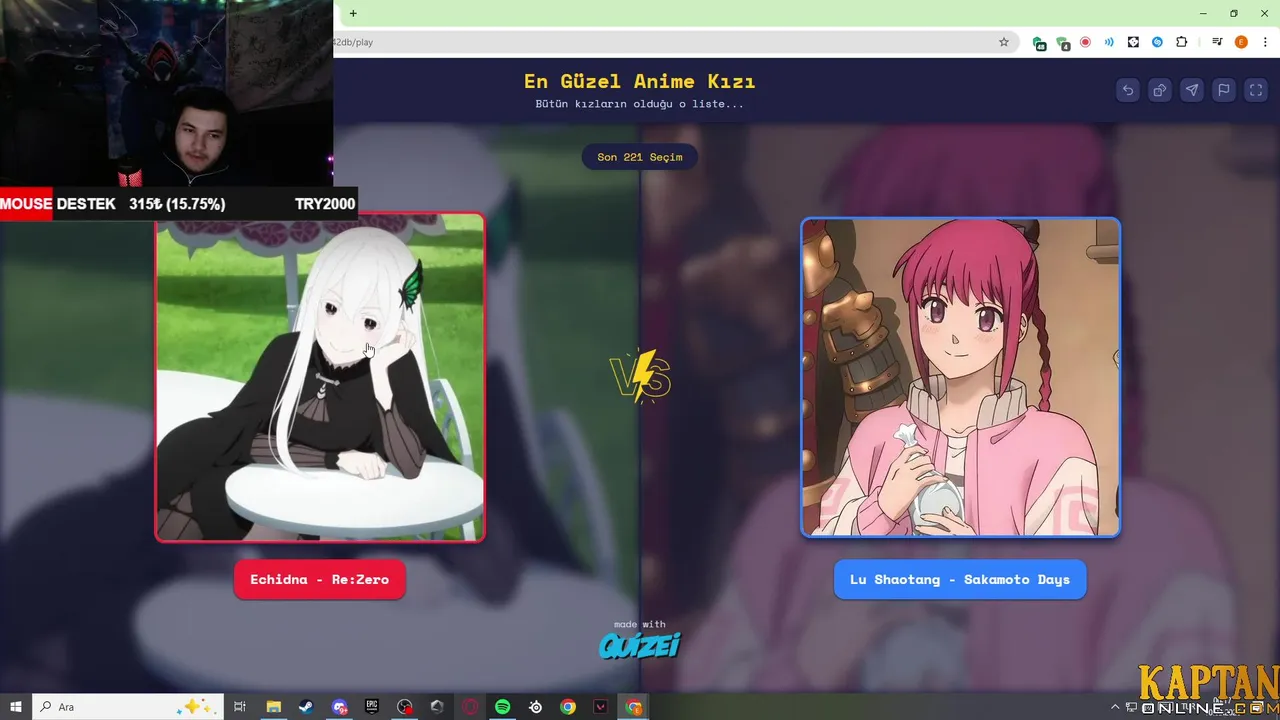Image resolution: width=1280 pixels, height=720 pixels.
Task: Open the red circle Opera taskbar icon
Action: point(470,707)
